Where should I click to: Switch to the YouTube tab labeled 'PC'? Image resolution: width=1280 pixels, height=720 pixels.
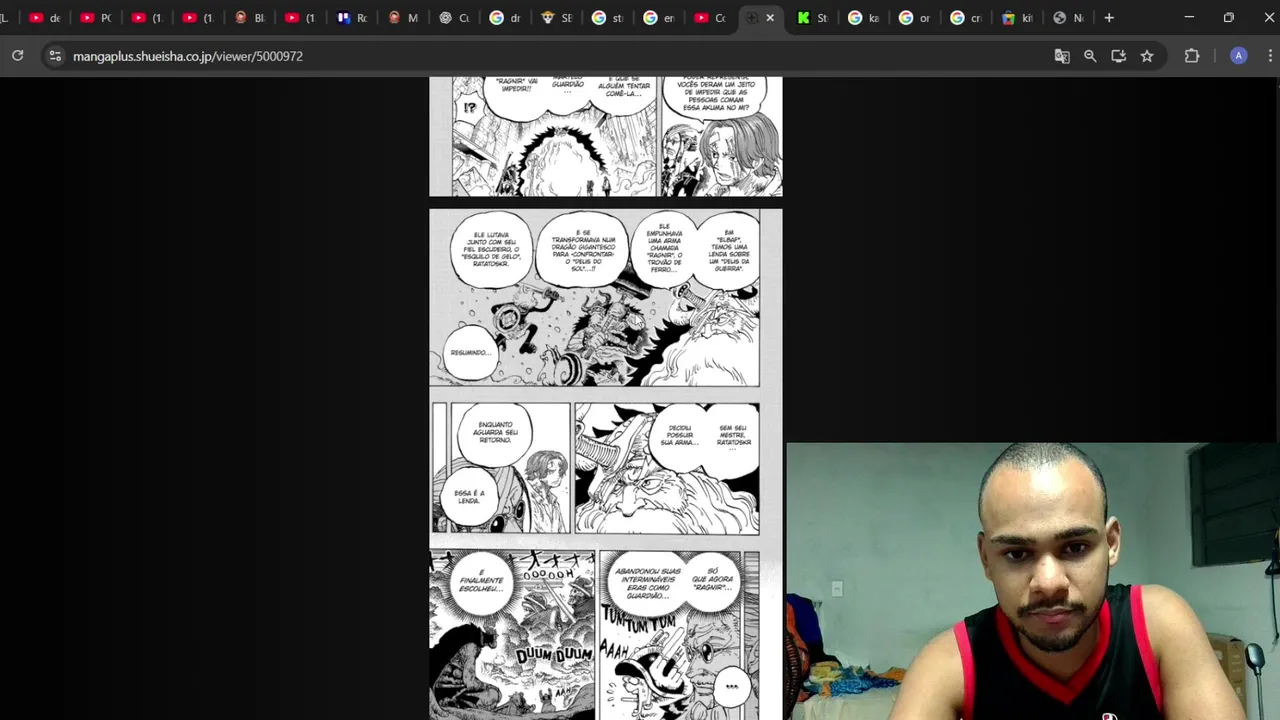[x=96, y=18]
